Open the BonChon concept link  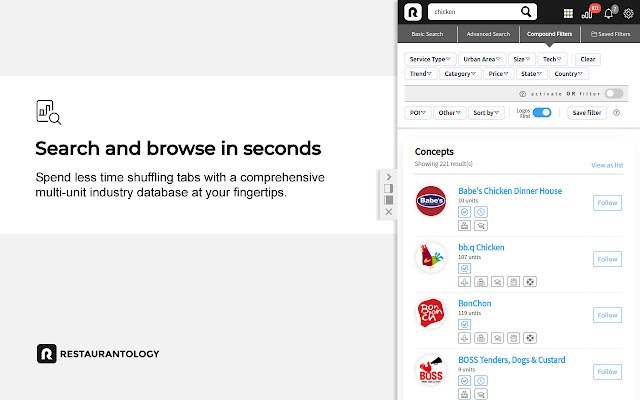pos(475,303)
